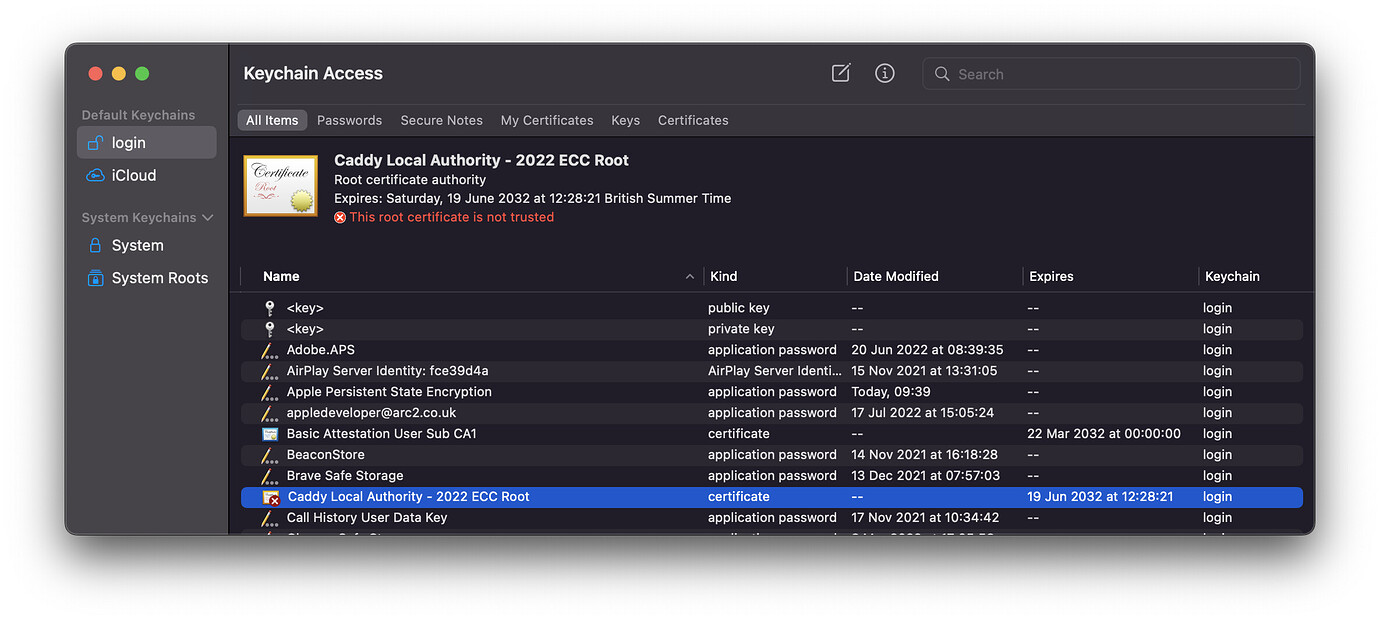Click the private key row icon
Image resolution: width=1380 pixels, height=620 pixels.
(269, 329)
